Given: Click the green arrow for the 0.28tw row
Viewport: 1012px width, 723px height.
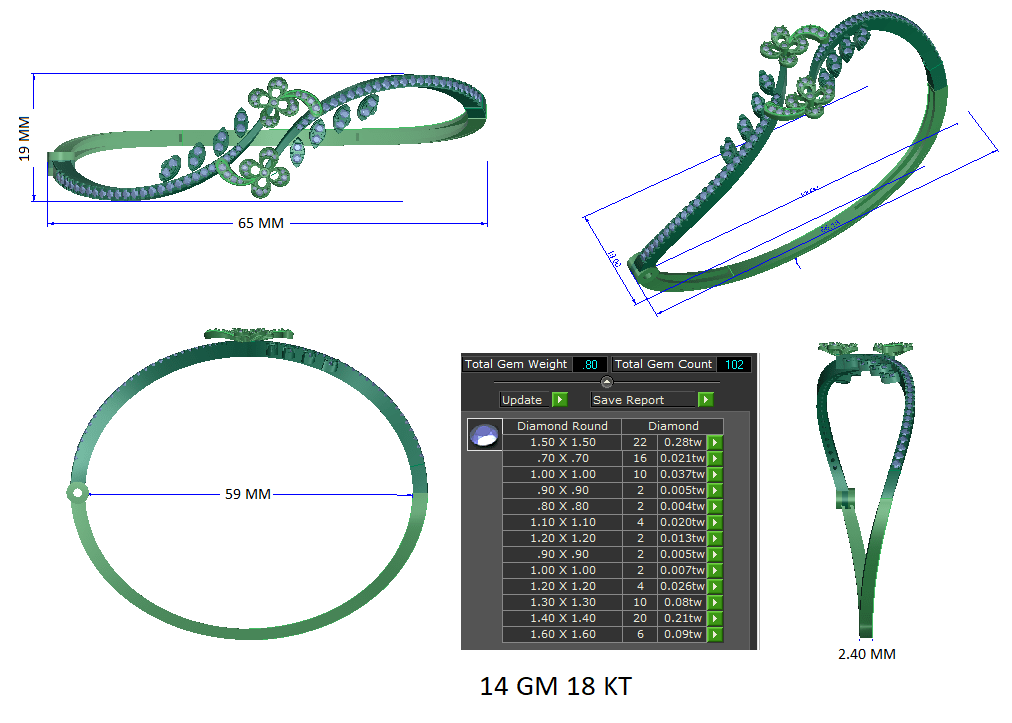Looking at the screenshot, I should (715, 442).
